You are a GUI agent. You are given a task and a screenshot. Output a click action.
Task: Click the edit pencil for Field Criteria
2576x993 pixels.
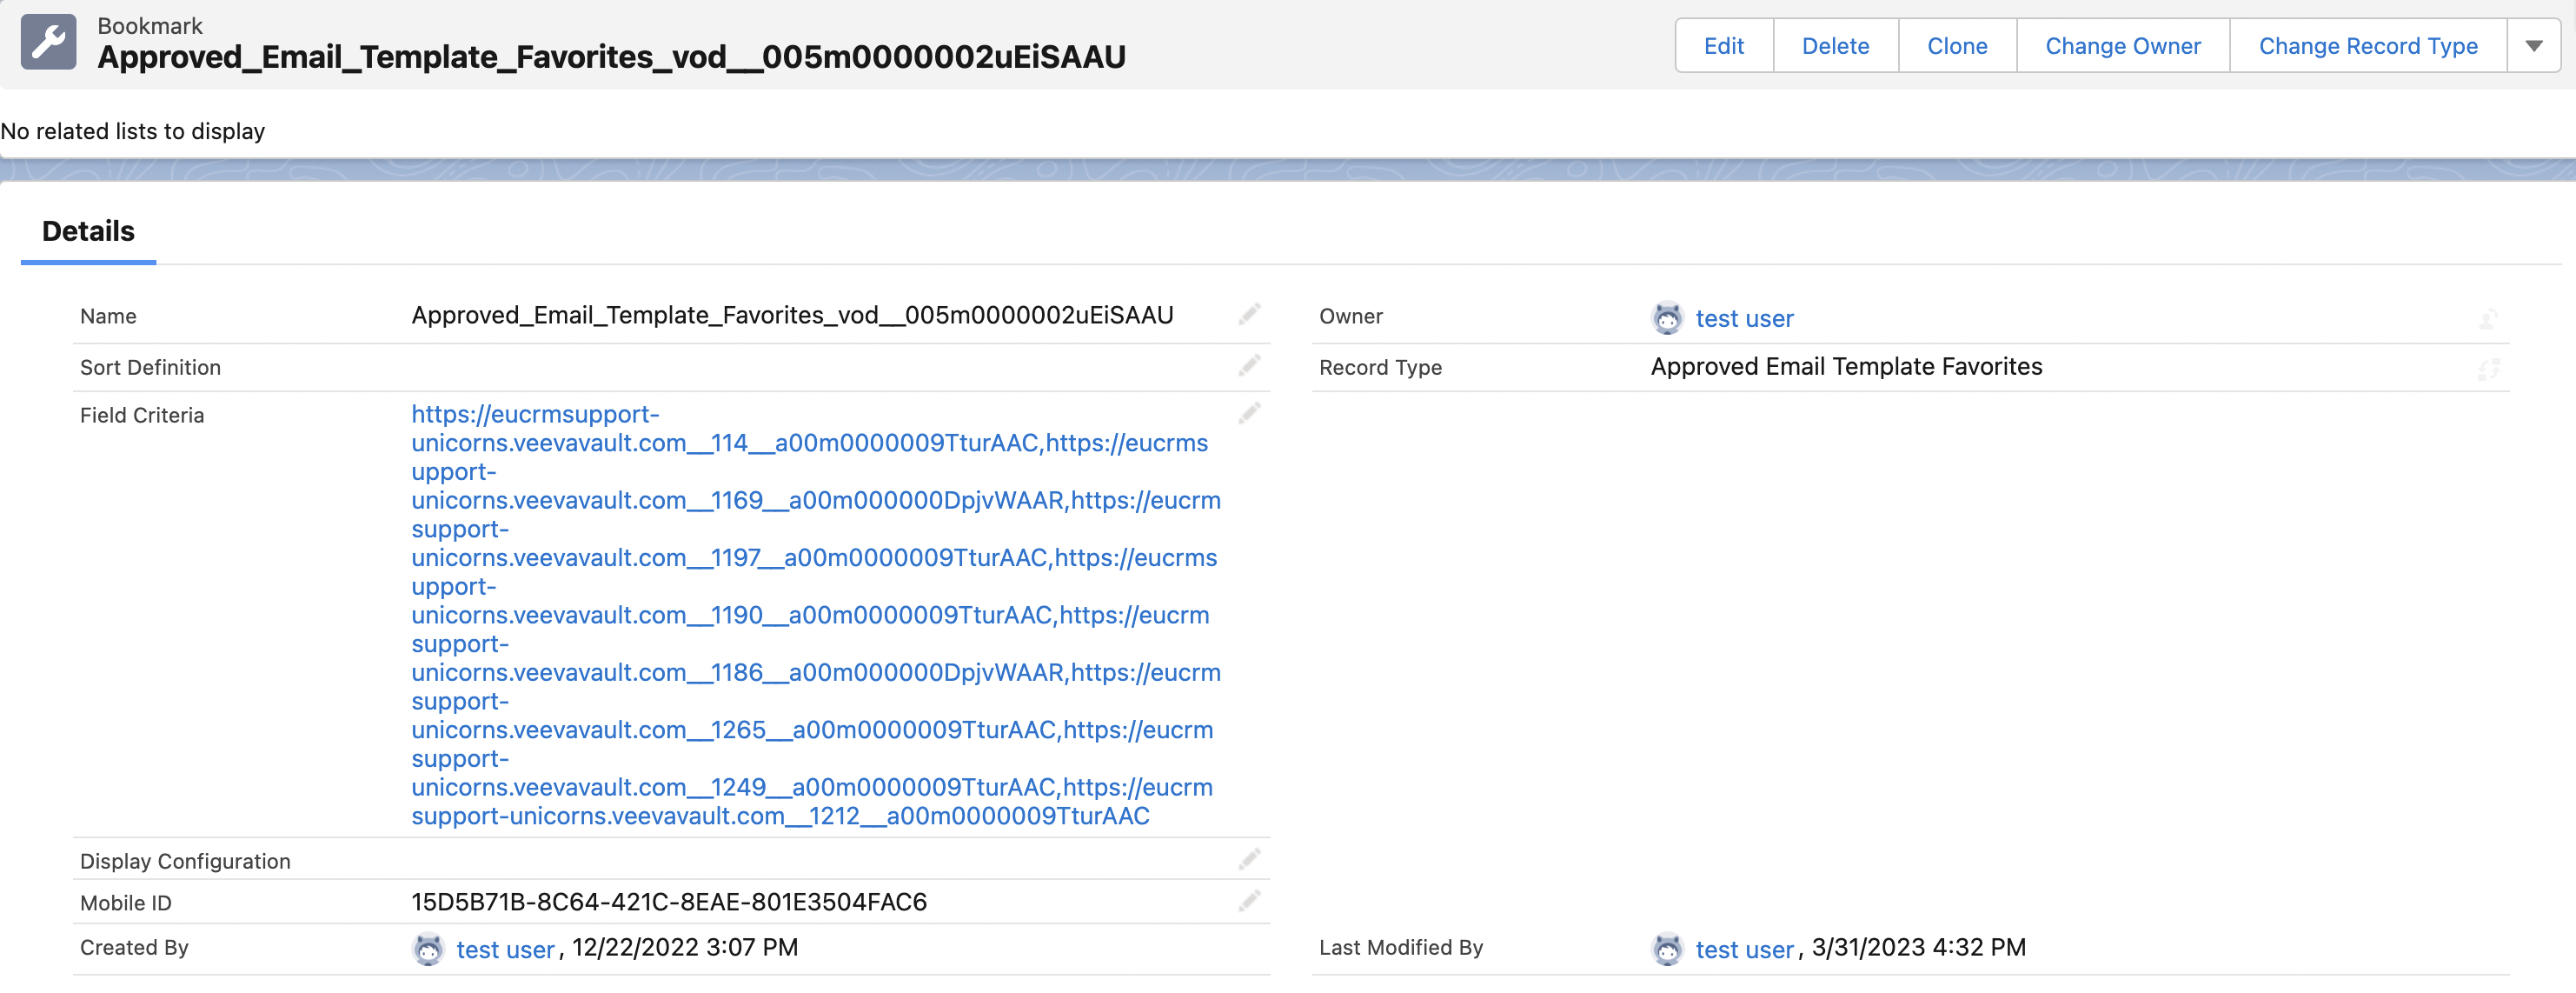pos(1249,413)
